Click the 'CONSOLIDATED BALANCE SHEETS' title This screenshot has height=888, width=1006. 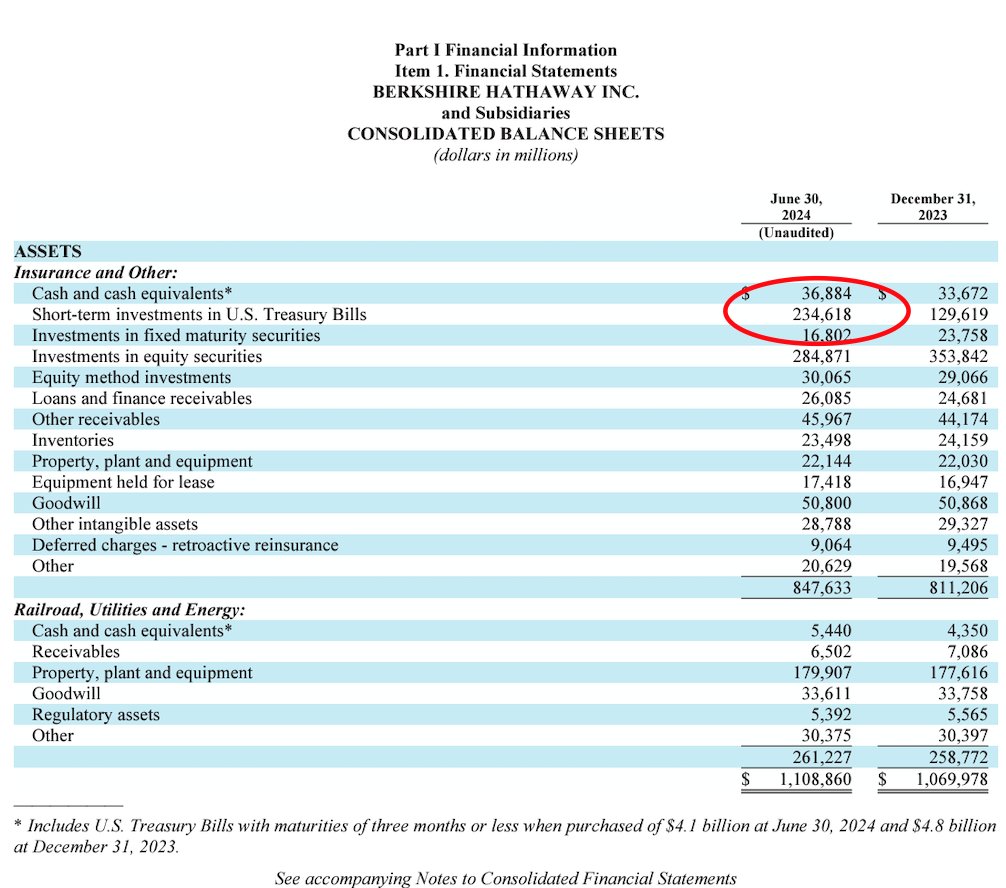(x=506, y=134)
